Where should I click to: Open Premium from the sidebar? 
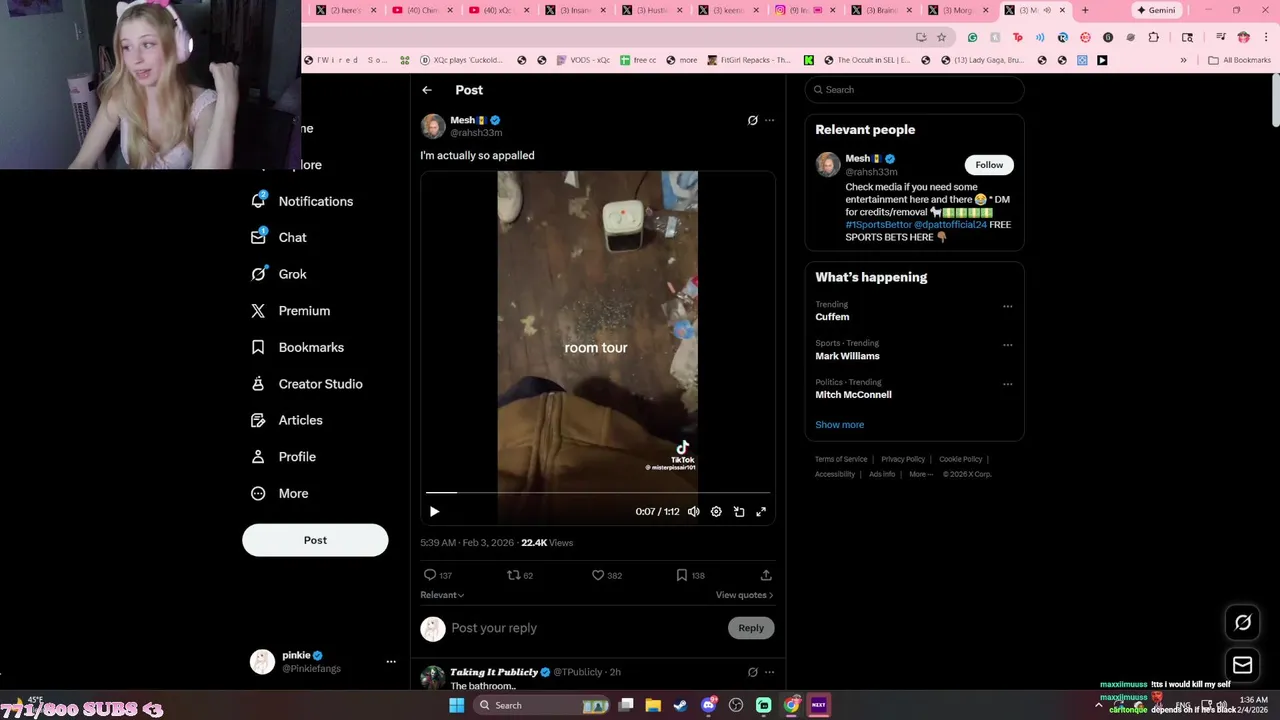coord(291,311)
